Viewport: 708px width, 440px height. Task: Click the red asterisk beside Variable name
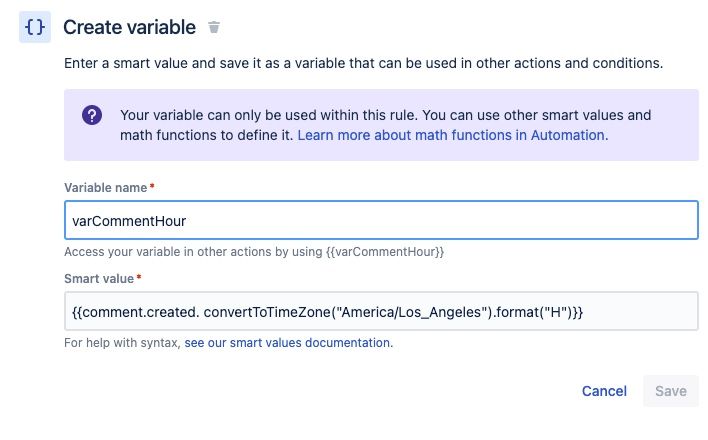coord(152,187)
